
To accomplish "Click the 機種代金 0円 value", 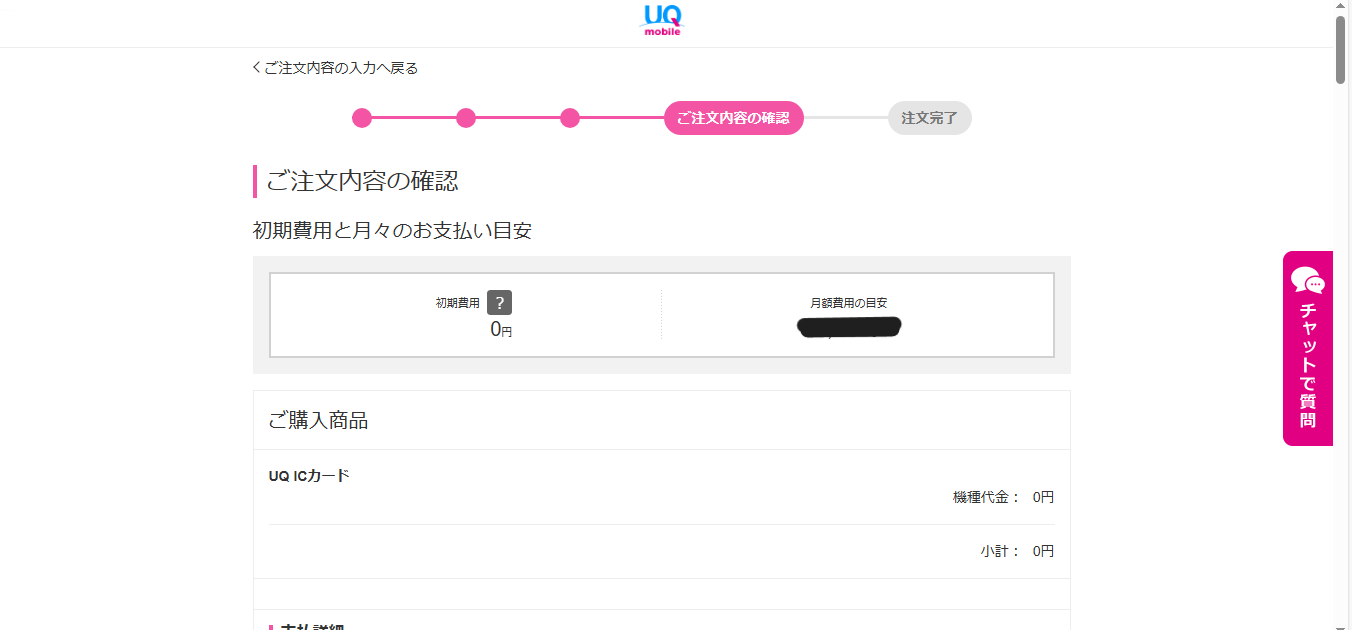I will click(x=1043, y=497).
